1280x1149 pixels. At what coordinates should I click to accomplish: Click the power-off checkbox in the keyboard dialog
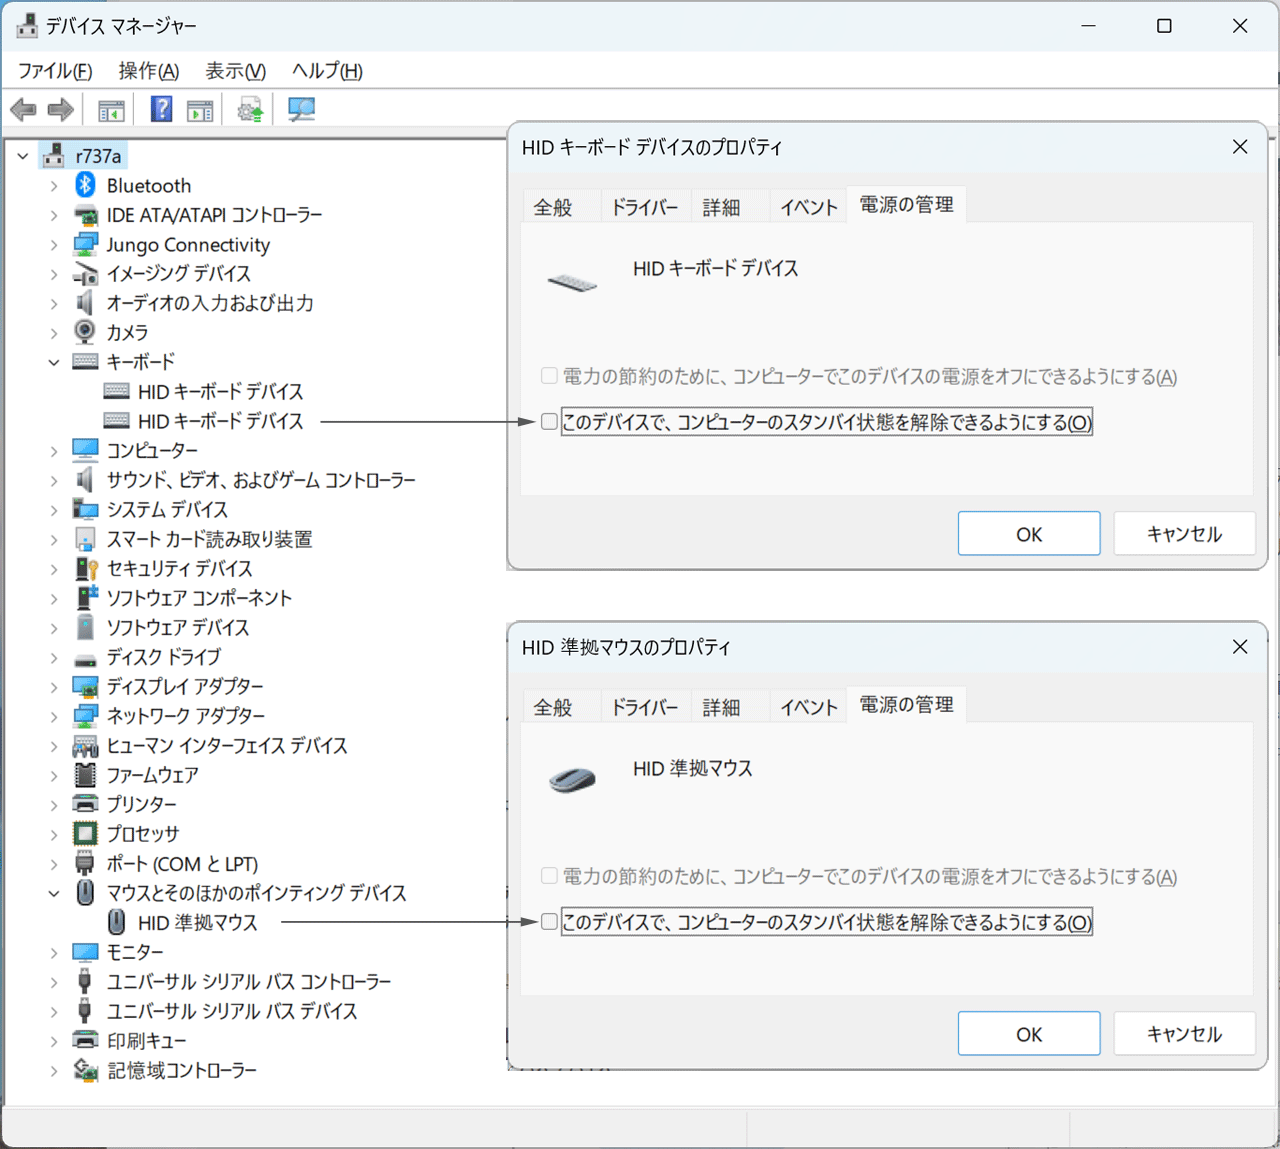[x=549, y=376]
